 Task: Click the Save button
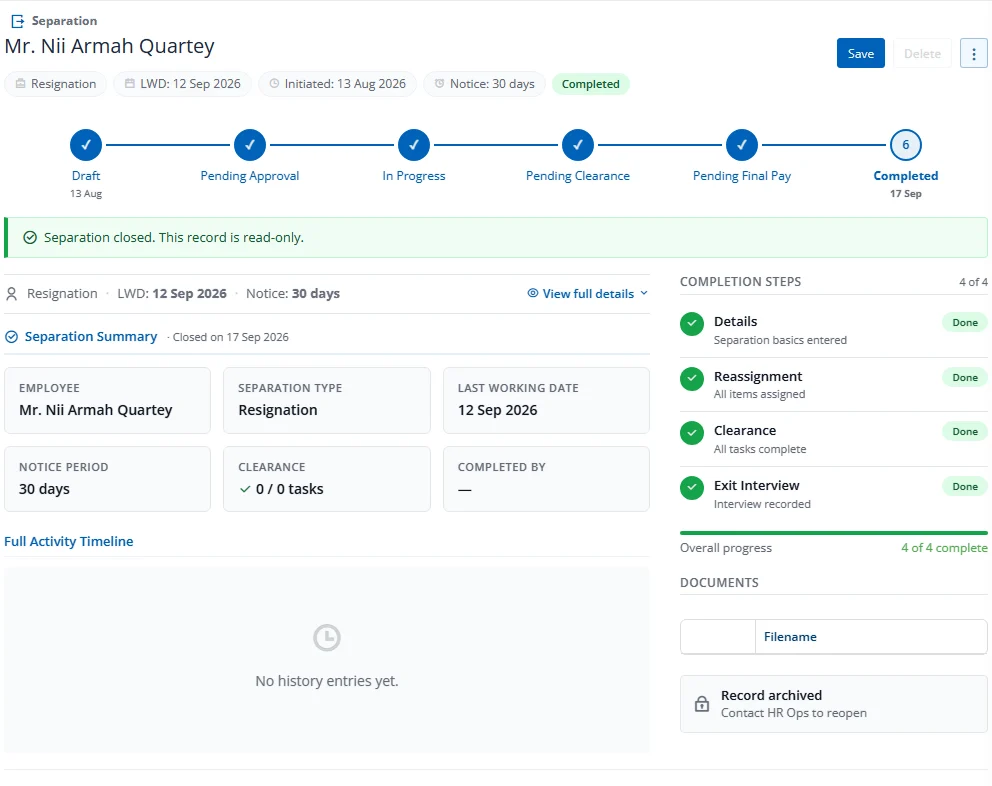click(x=860, y=54)
